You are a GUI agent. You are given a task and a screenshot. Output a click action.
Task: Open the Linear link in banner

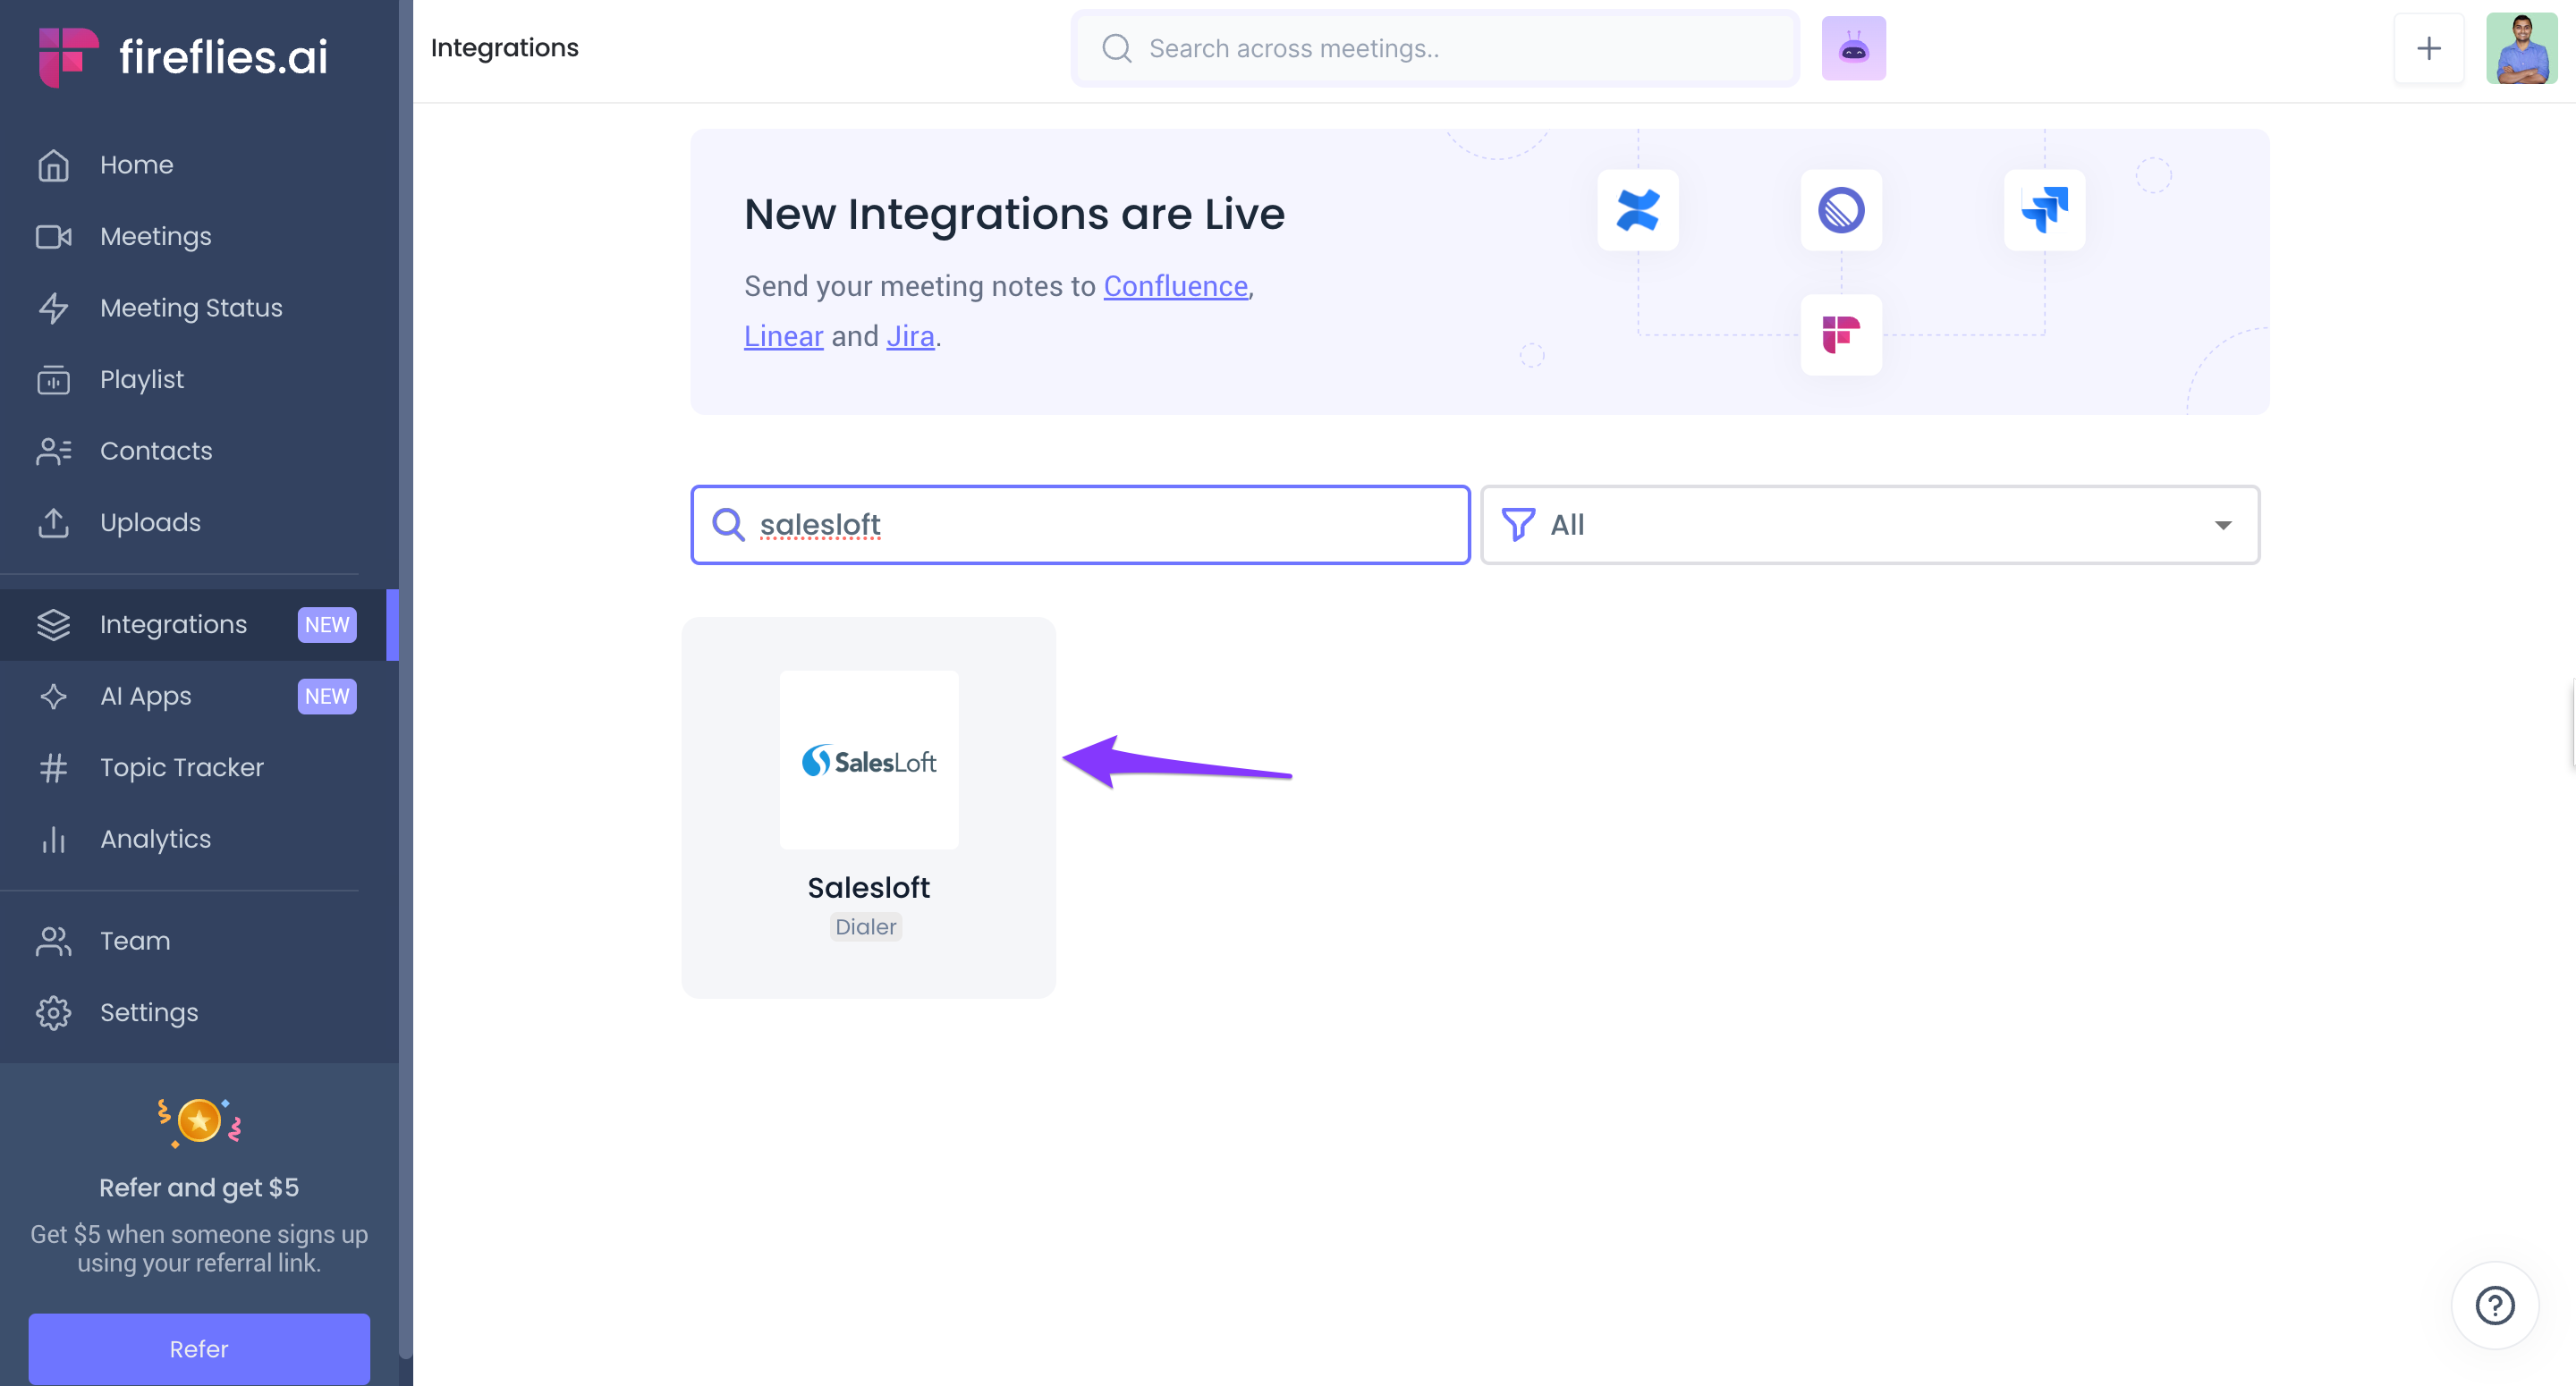pos(783,337)
